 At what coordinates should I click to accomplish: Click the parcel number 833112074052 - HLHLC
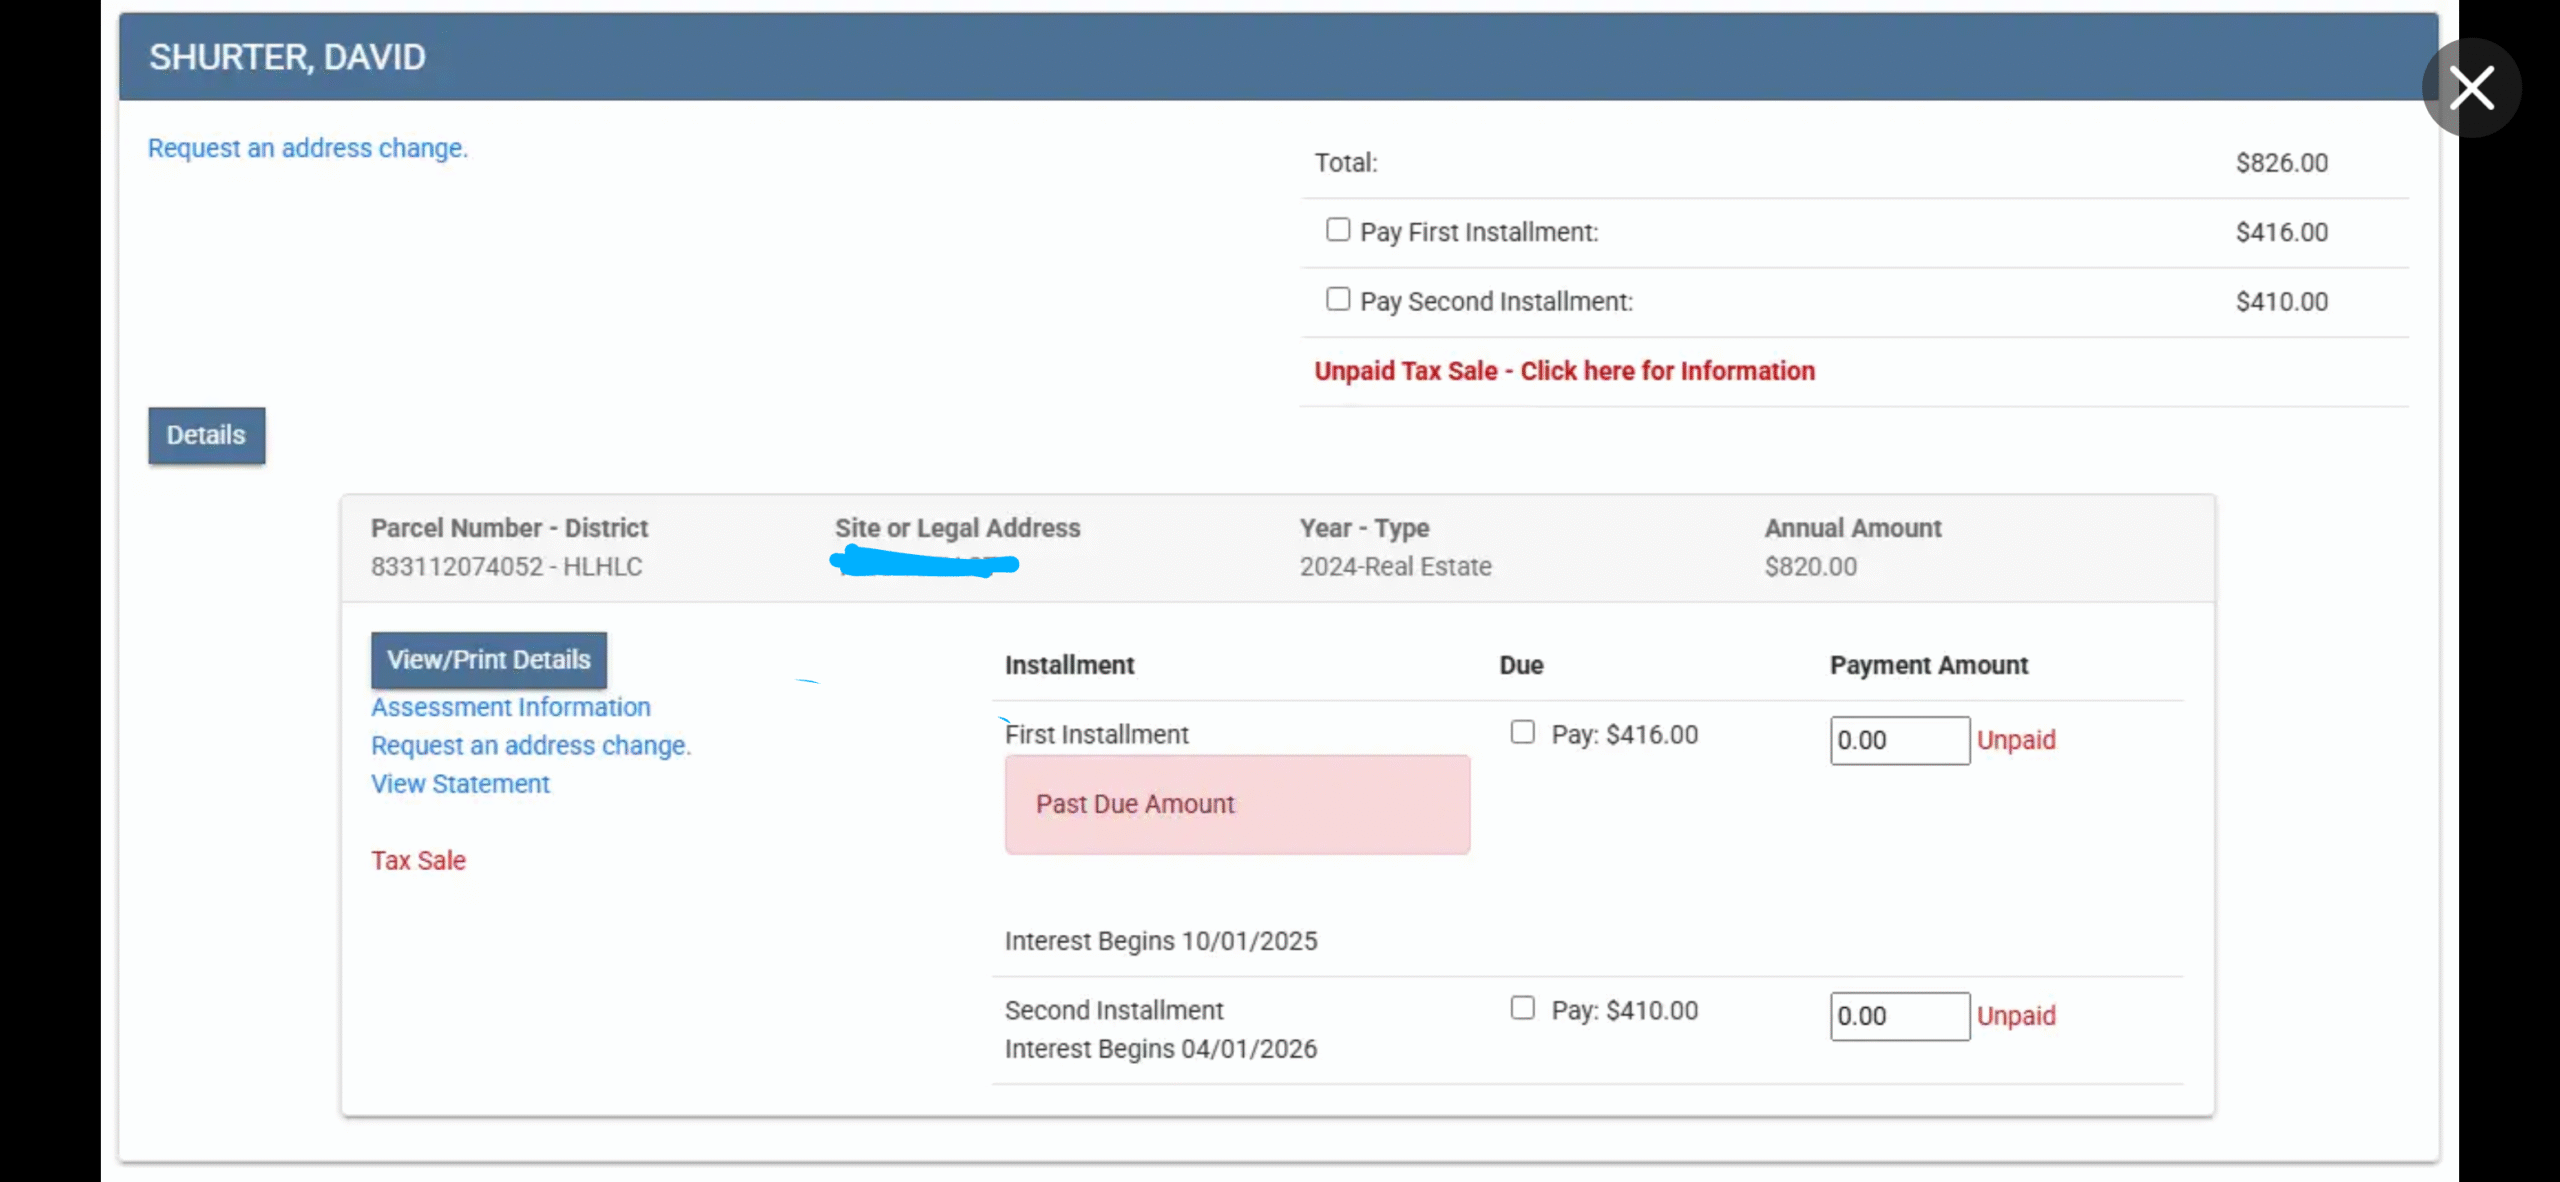(x=506, y=567)
